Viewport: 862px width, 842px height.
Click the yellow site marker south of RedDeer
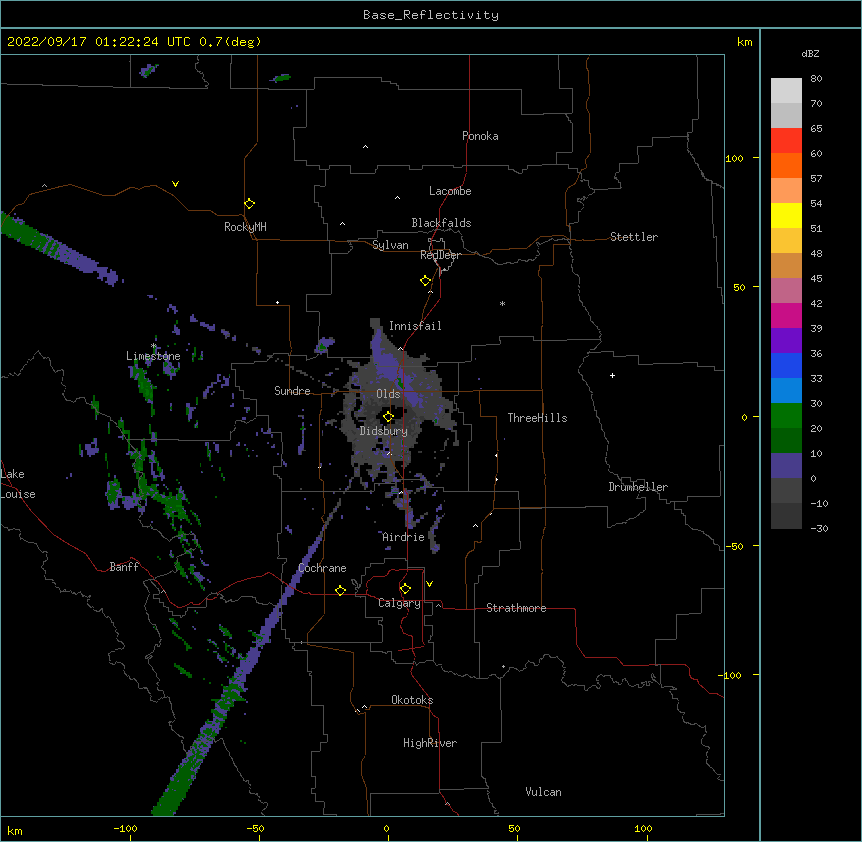tap(425, 281)
